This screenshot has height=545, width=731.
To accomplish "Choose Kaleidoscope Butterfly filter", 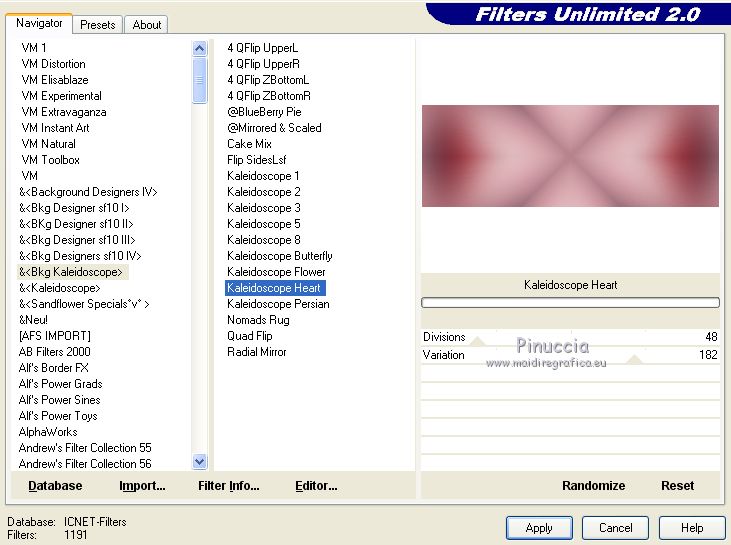I will point(280,256).
